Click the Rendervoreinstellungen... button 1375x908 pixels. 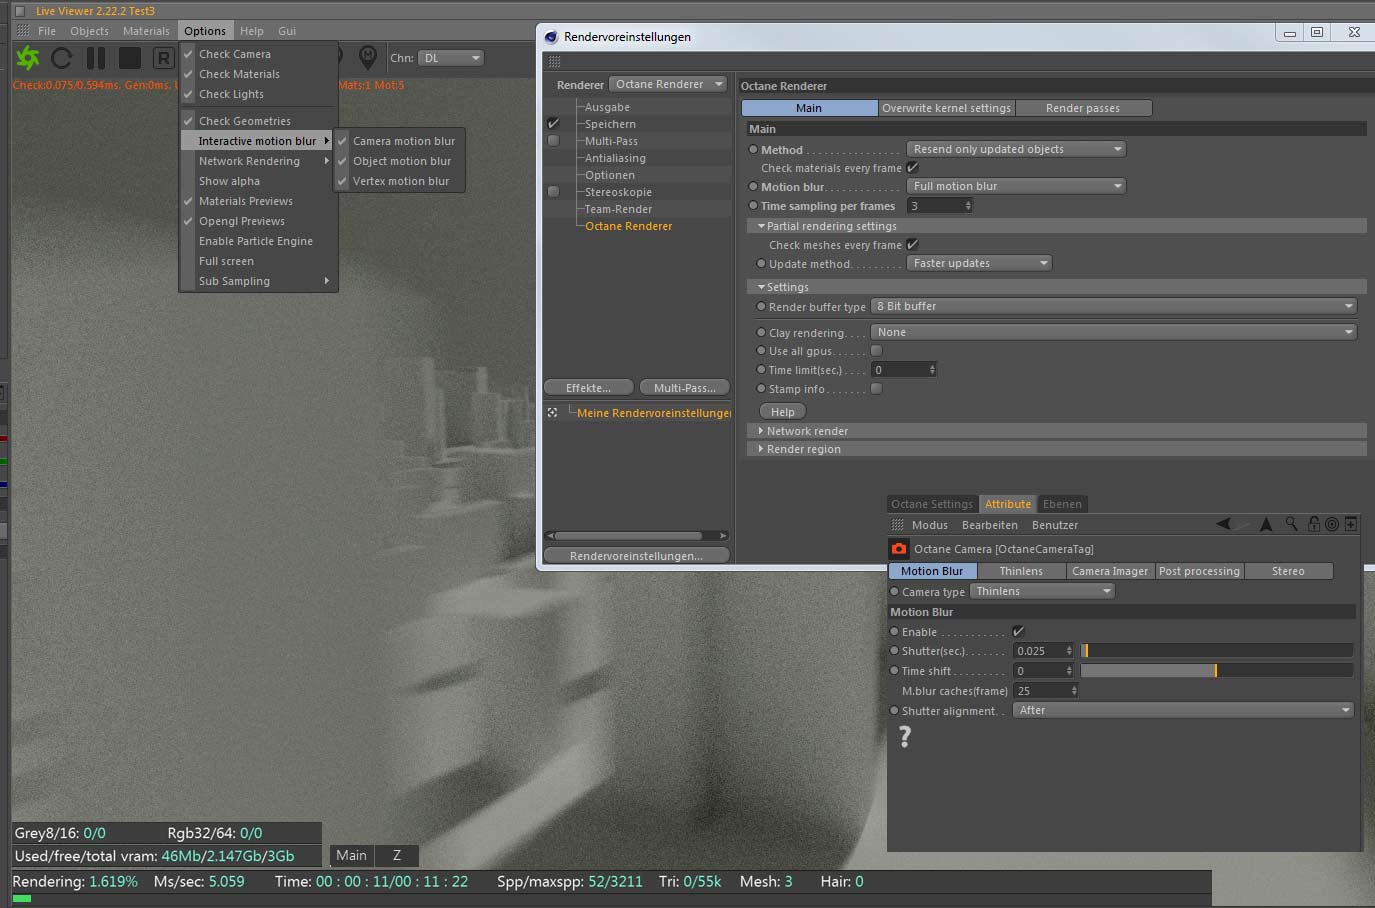[636, 556]
